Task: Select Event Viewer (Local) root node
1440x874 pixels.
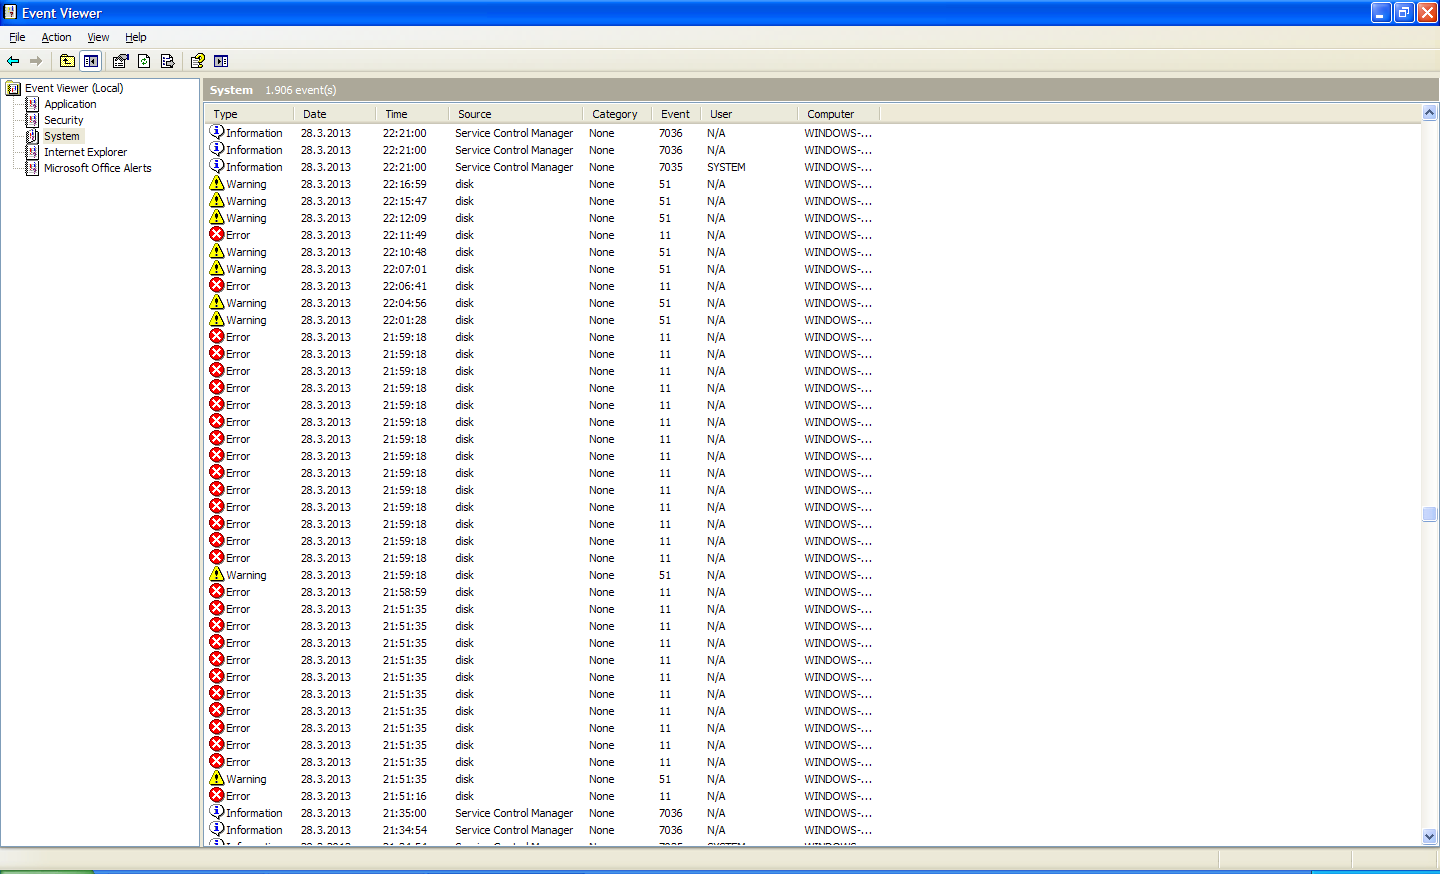Action: 74,88
